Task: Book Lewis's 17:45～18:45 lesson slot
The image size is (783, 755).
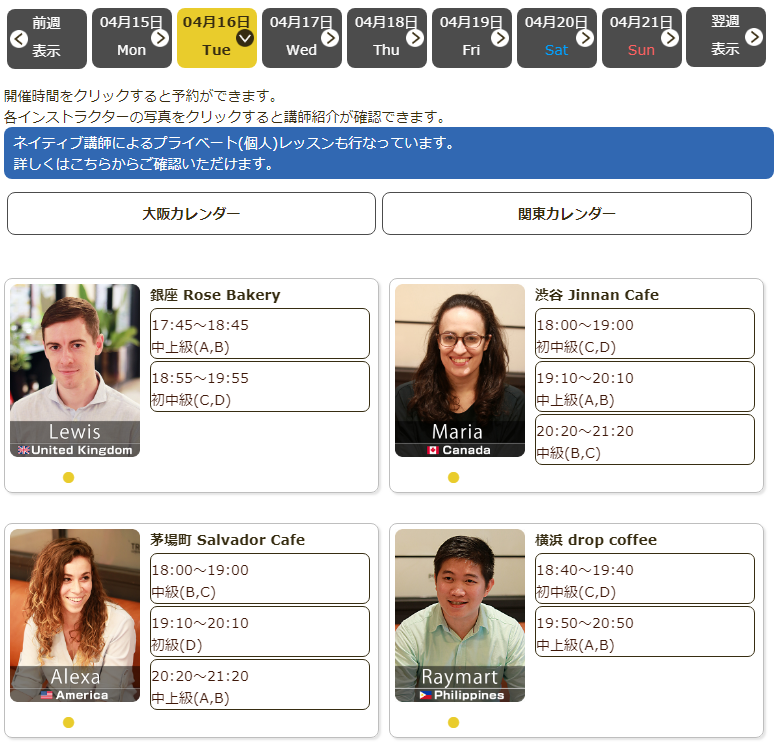Action: coord(260,334)
